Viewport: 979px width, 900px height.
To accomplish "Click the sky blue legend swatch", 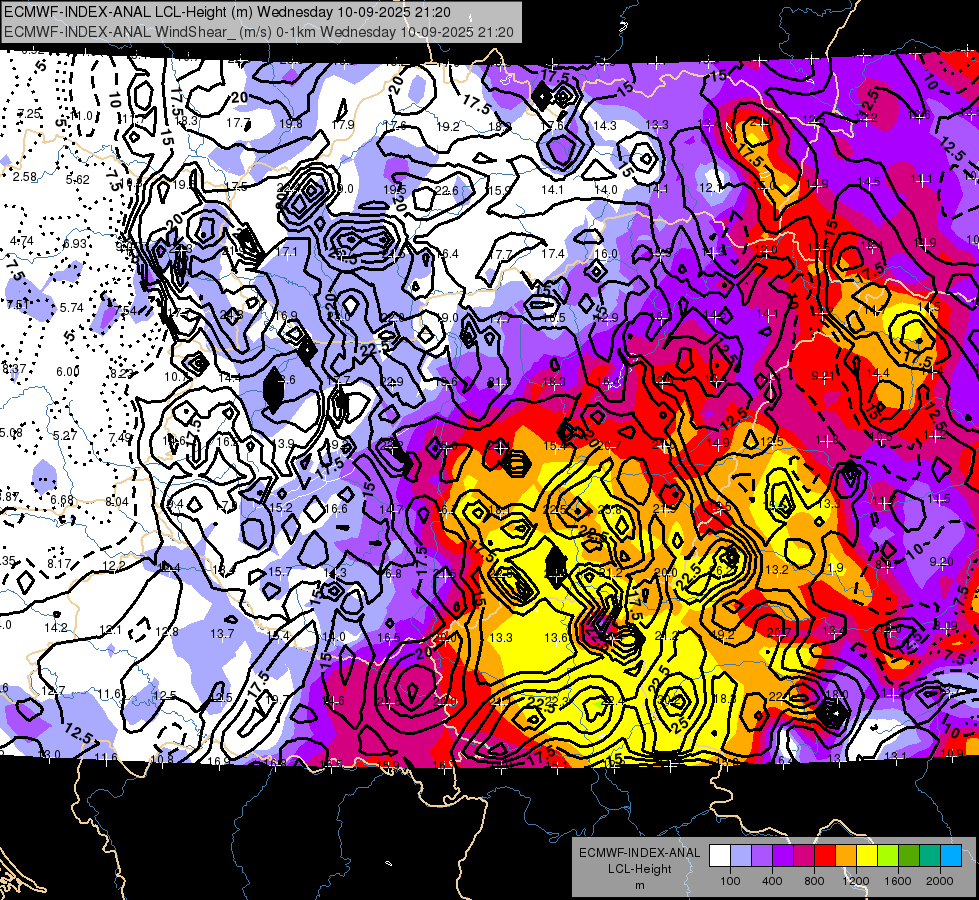I will pos(951,856).
